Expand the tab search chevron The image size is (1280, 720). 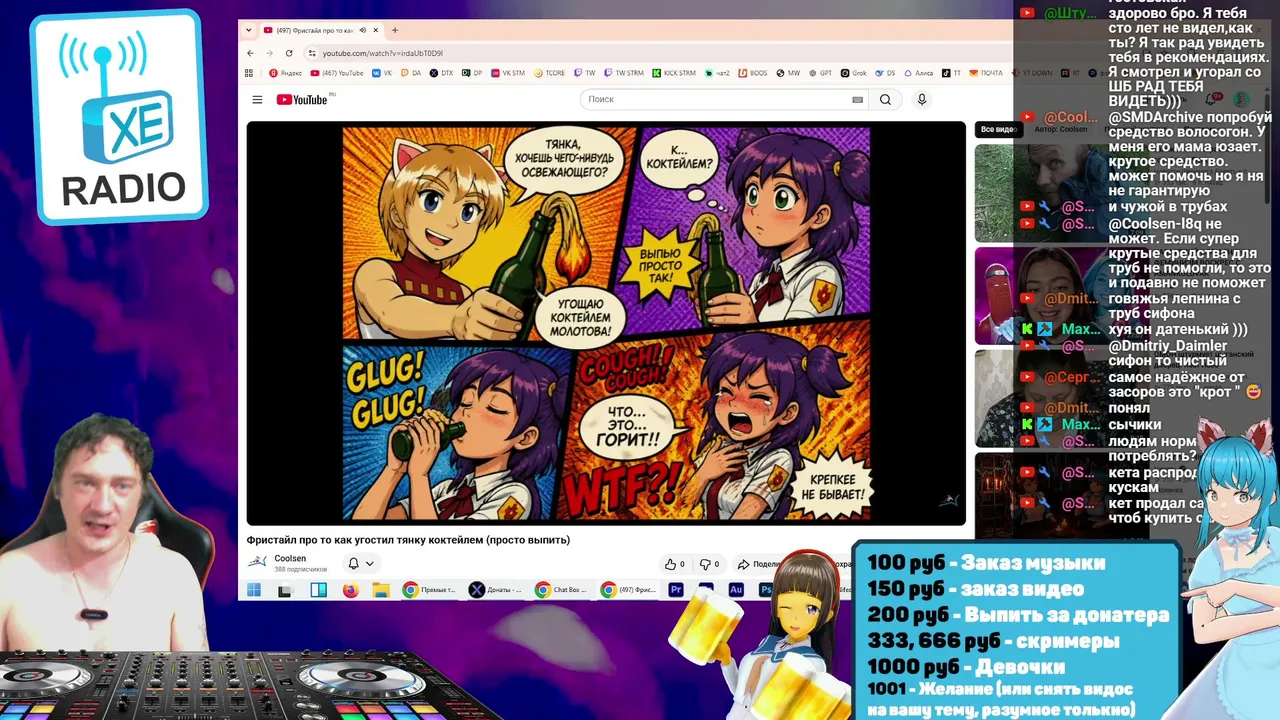coord(249,30)
